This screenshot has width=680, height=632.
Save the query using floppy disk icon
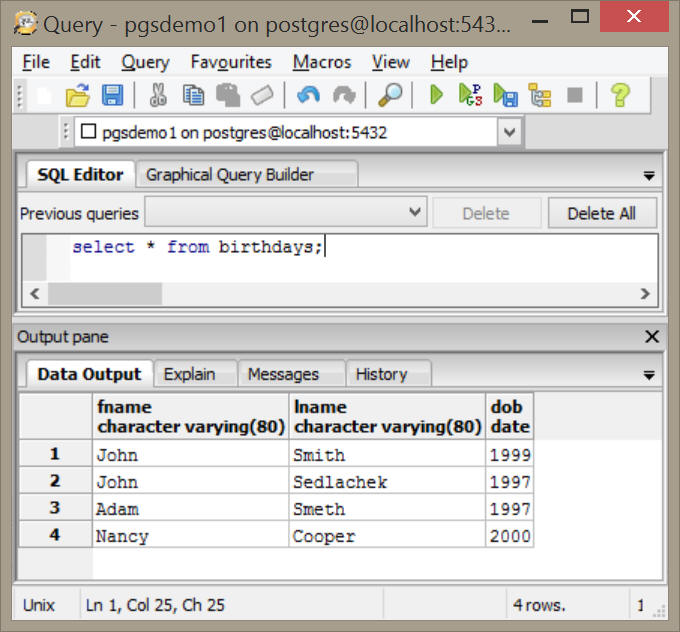[x=112, y=95]
